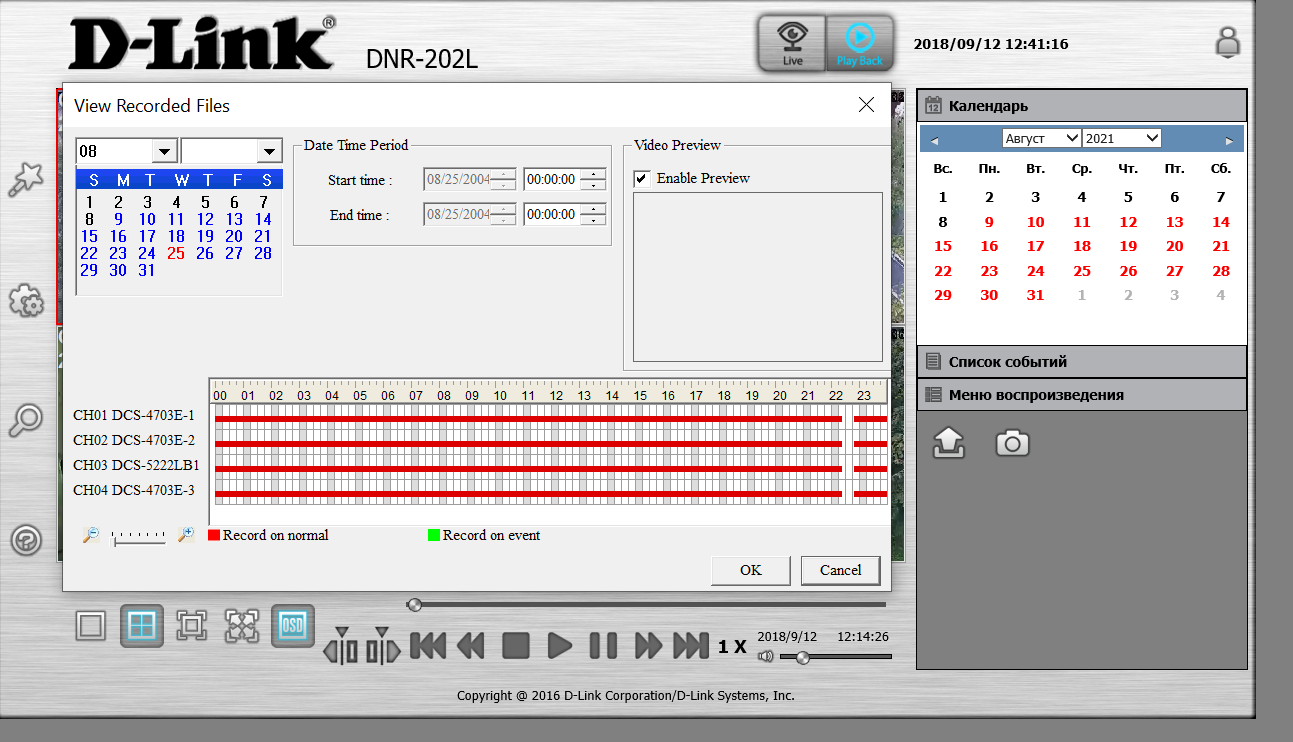Click the OK button
The image size is (1293, 742).
(x=750, y=570)
